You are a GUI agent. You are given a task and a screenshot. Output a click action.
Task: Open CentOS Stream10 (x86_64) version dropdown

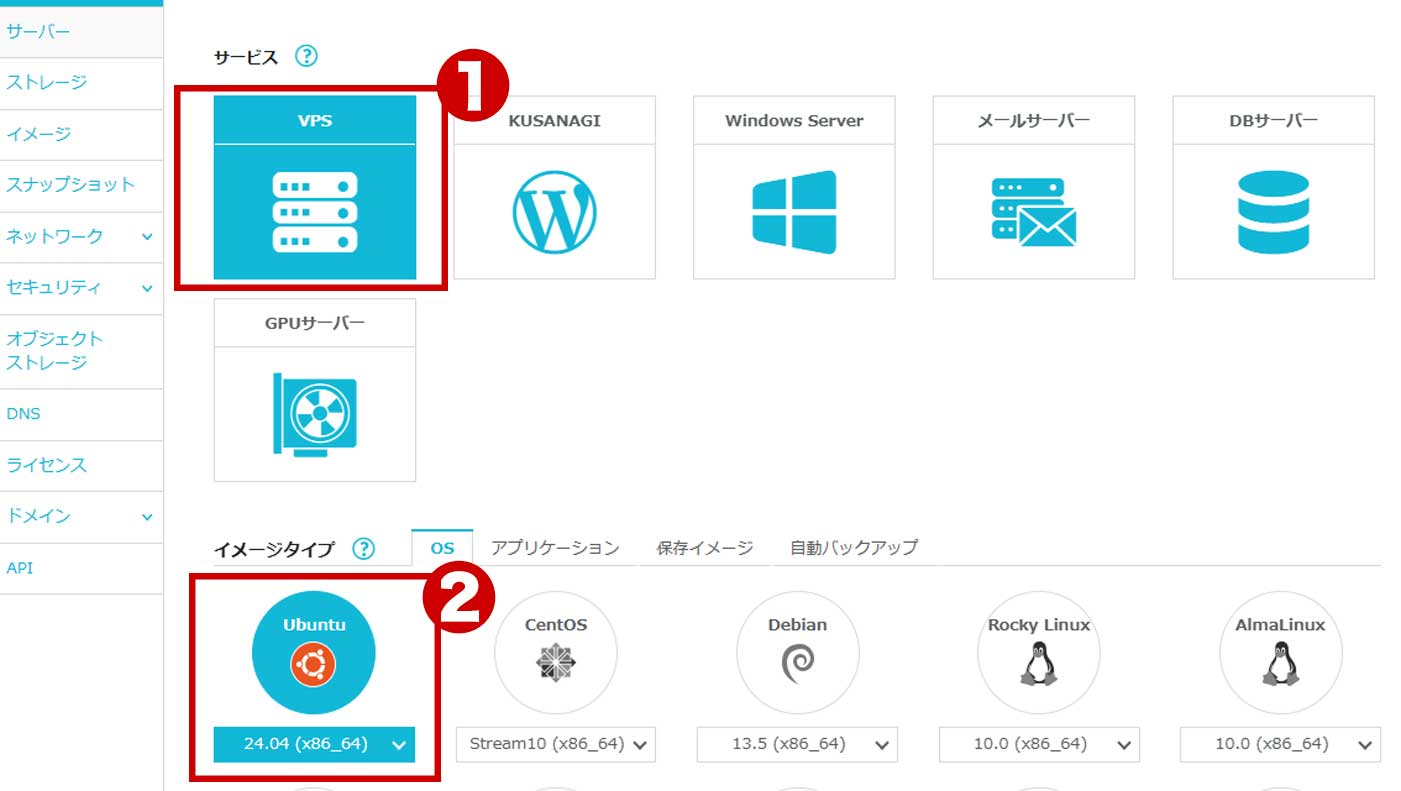(556, 744)
